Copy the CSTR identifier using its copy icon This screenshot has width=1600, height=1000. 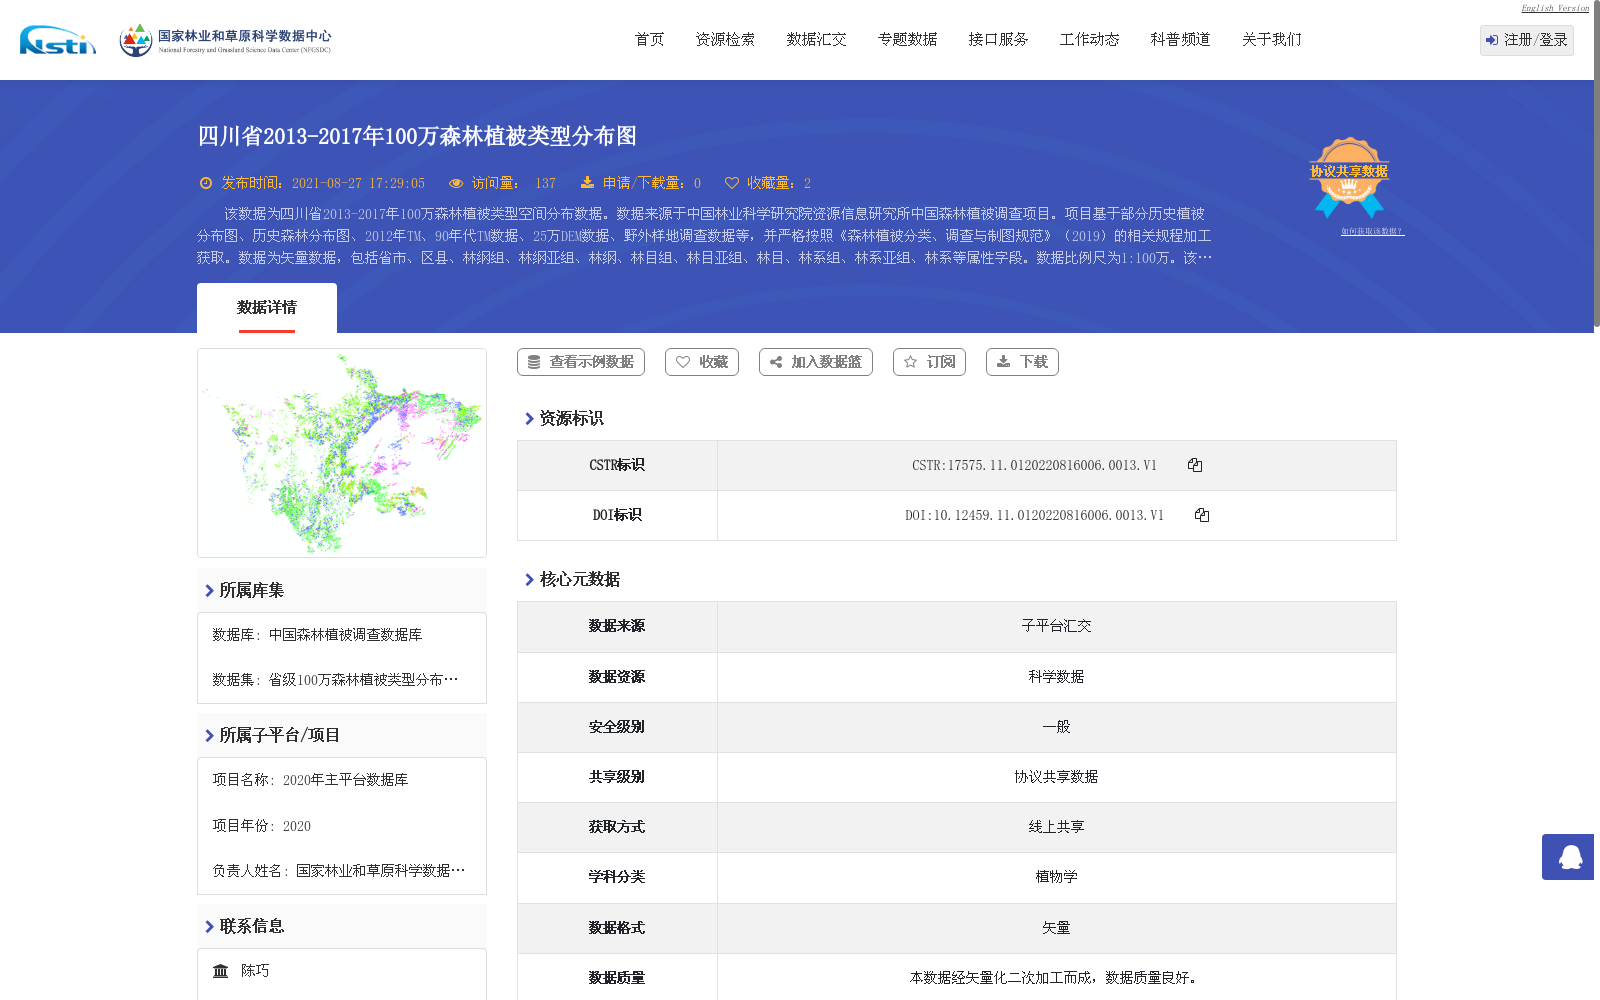pos(1195,465)
